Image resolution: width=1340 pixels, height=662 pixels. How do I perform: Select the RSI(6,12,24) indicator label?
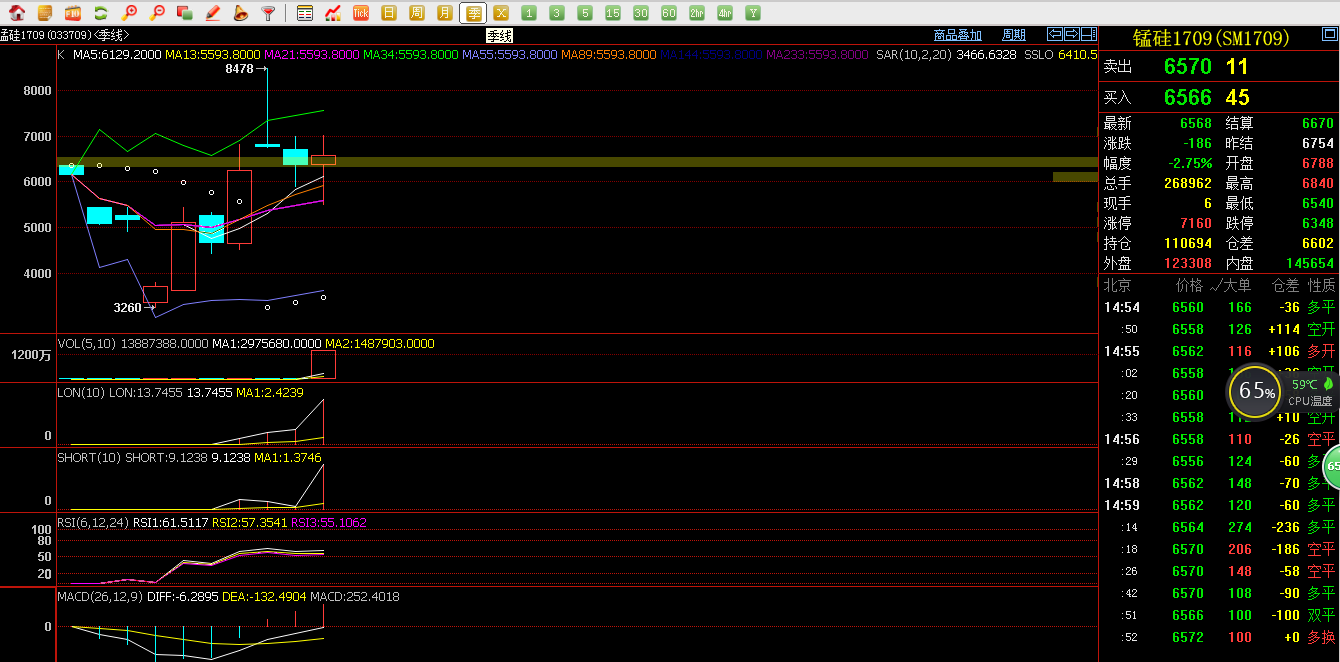93,522
